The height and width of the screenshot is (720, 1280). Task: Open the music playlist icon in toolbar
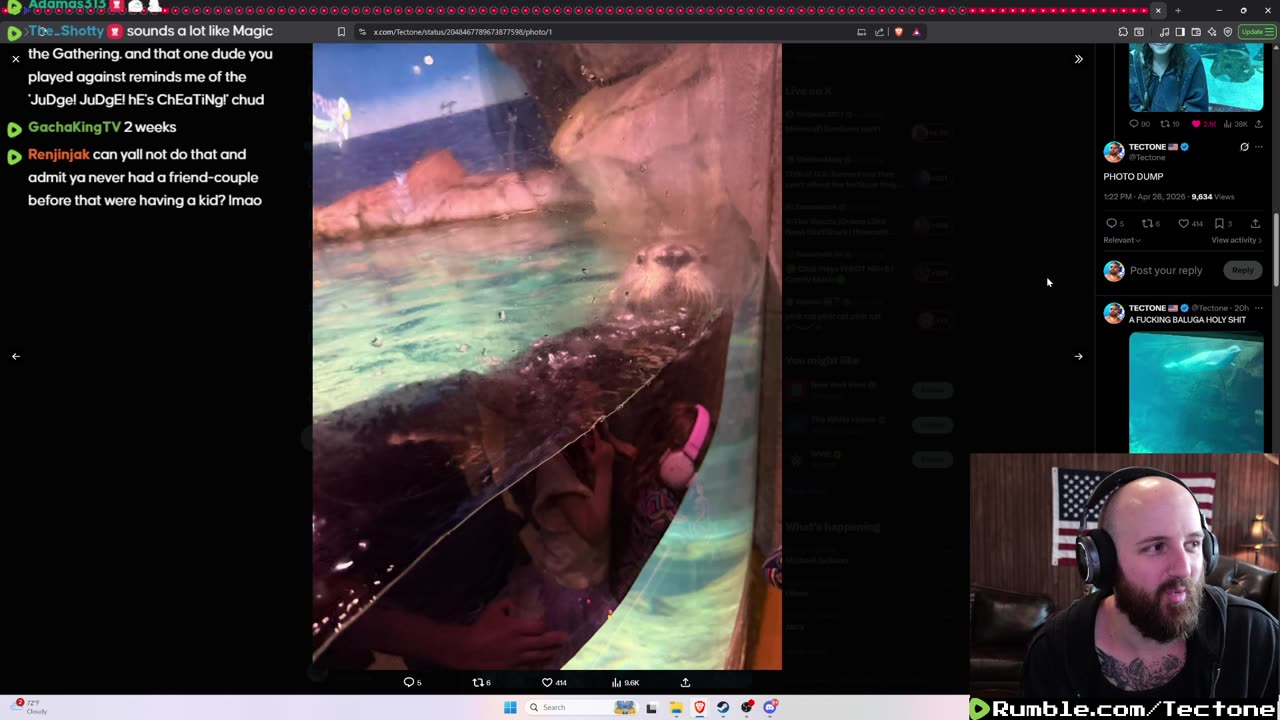coord(1164,32)
